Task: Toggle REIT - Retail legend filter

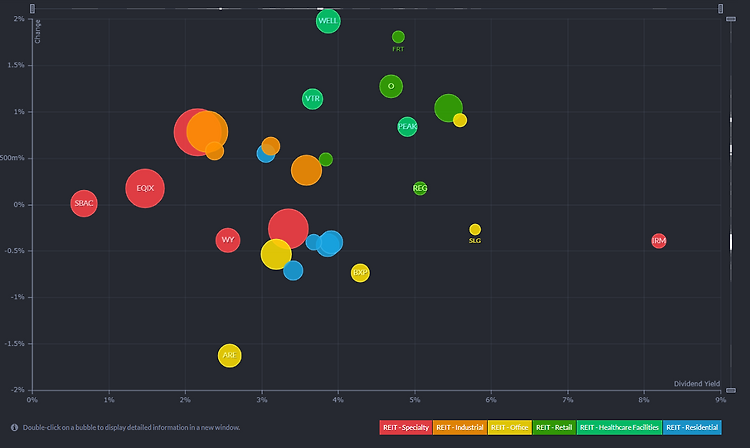Action: coord(554,427)
